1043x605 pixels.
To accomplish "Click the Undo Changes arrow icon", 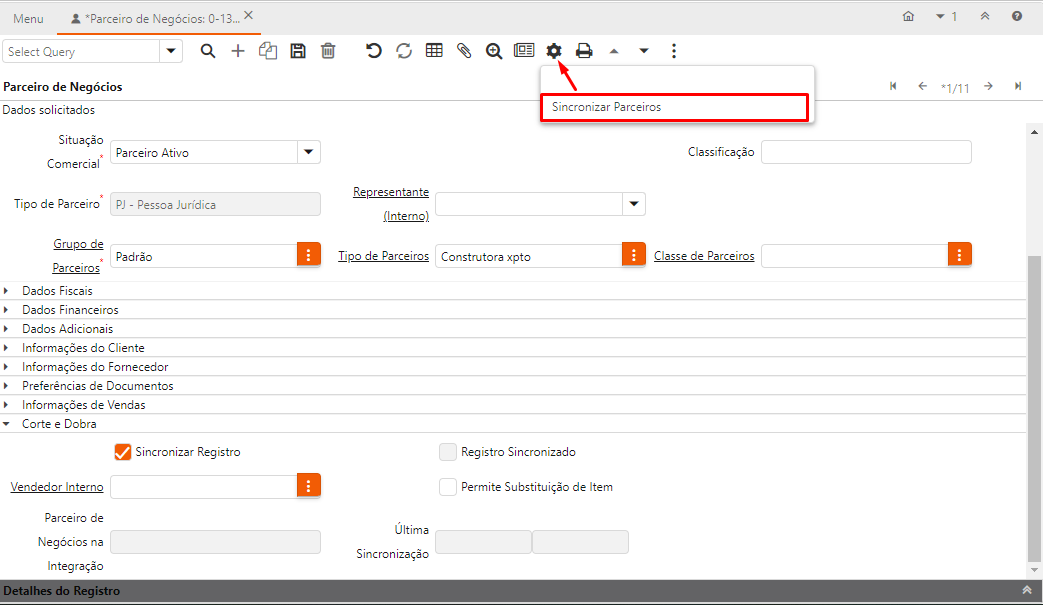I will (374, 51).
